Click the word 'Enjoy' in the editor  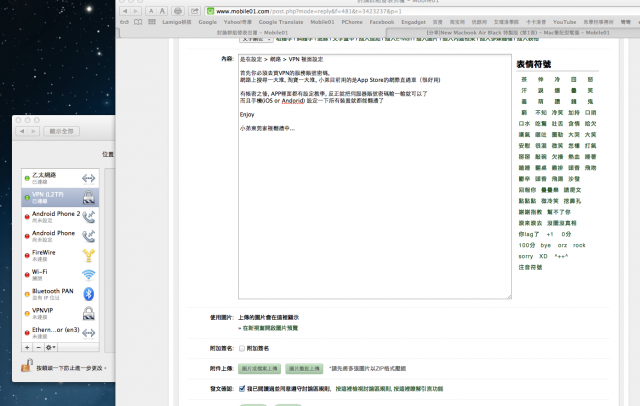point(247,115)
